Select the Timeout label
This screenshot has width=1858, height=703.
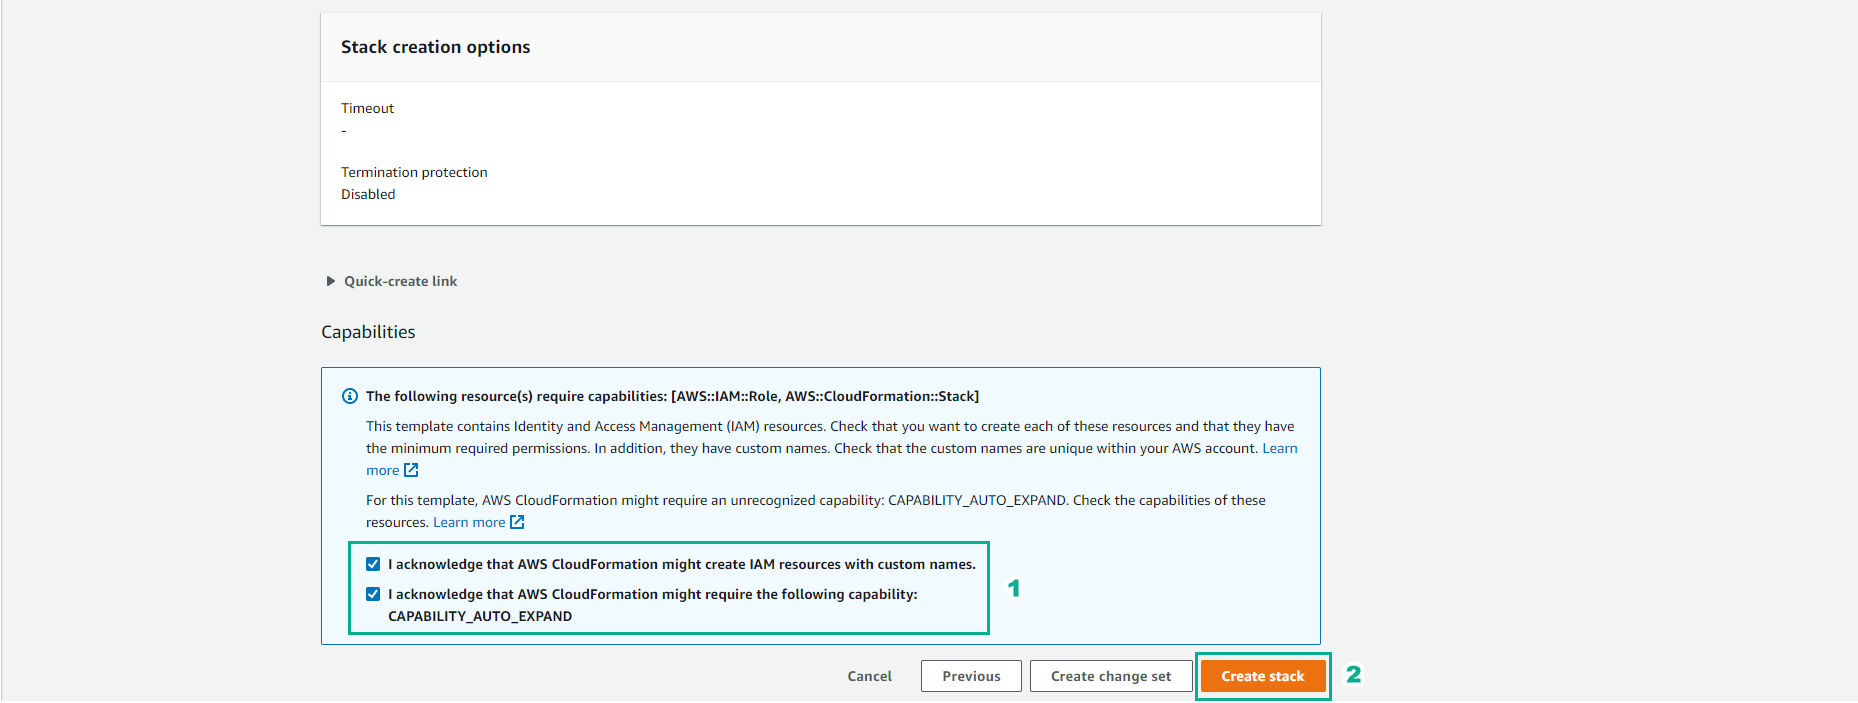tap(367, 108)
